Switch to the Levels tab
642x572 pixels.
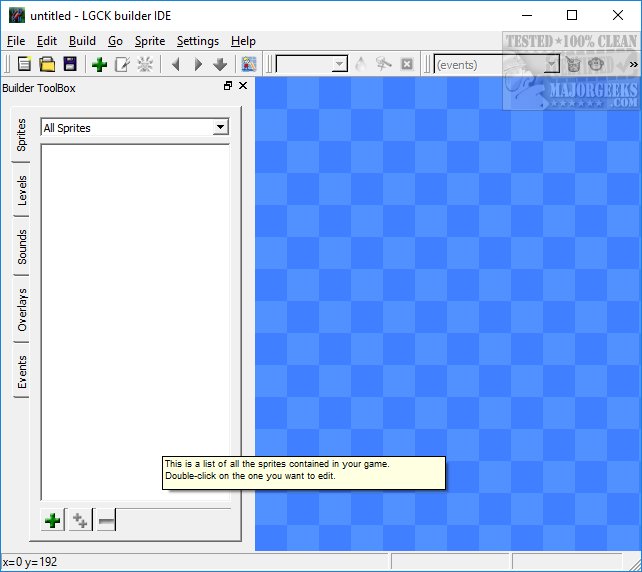[x=21, y=190]
